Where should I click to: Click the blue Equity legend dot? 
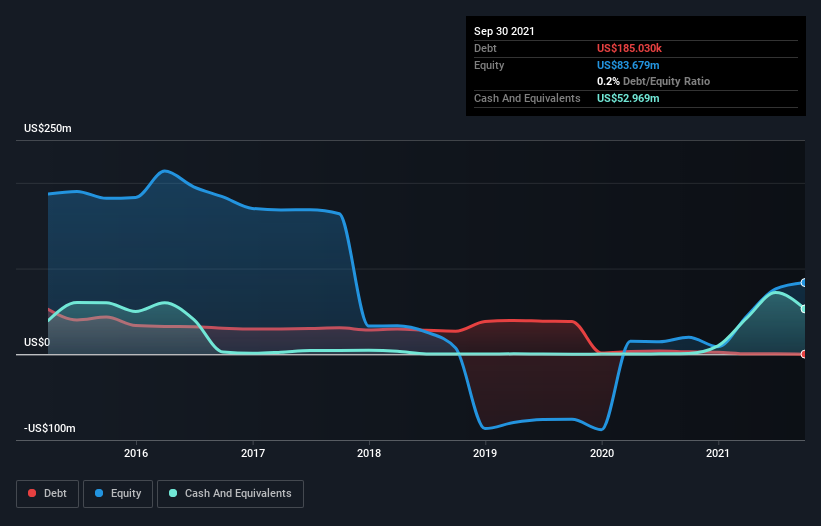pos(99,494)
